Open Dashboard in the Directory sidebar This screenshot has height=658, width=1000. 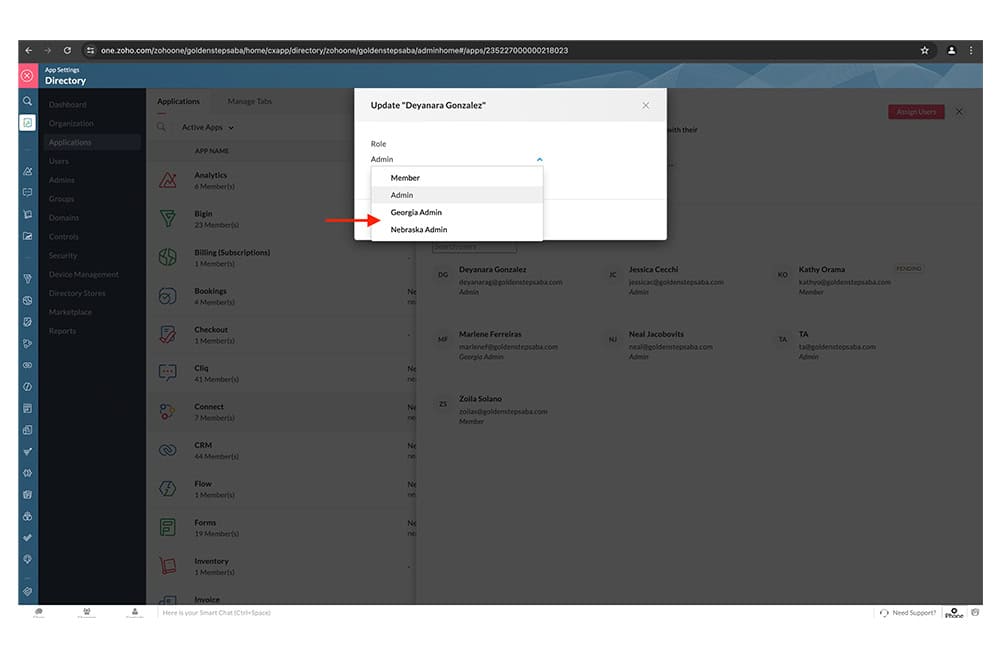coord(68,105)
